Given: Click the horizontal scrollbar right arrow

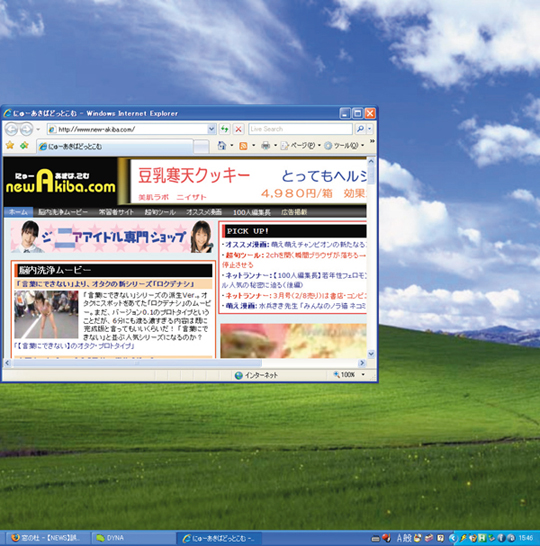Looking at the screenshot, I should point(362,363).
